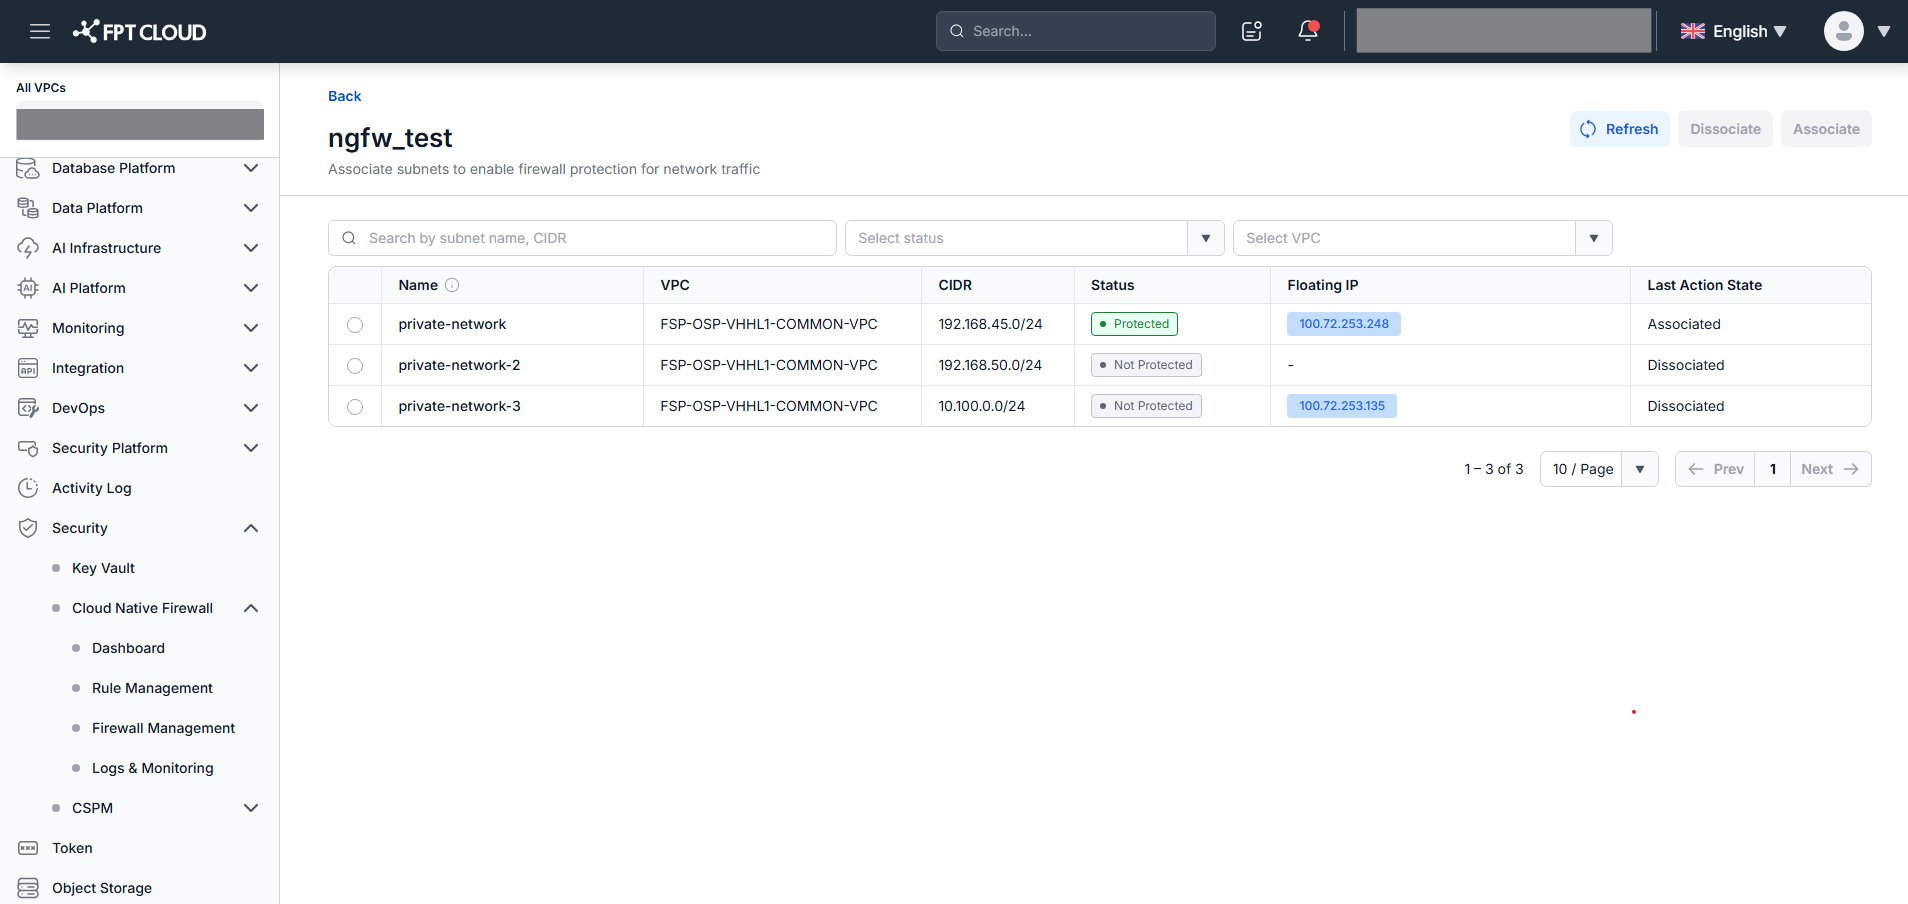Open the Select VPC dropdown
The image size is (1908, 904).
1422,238
